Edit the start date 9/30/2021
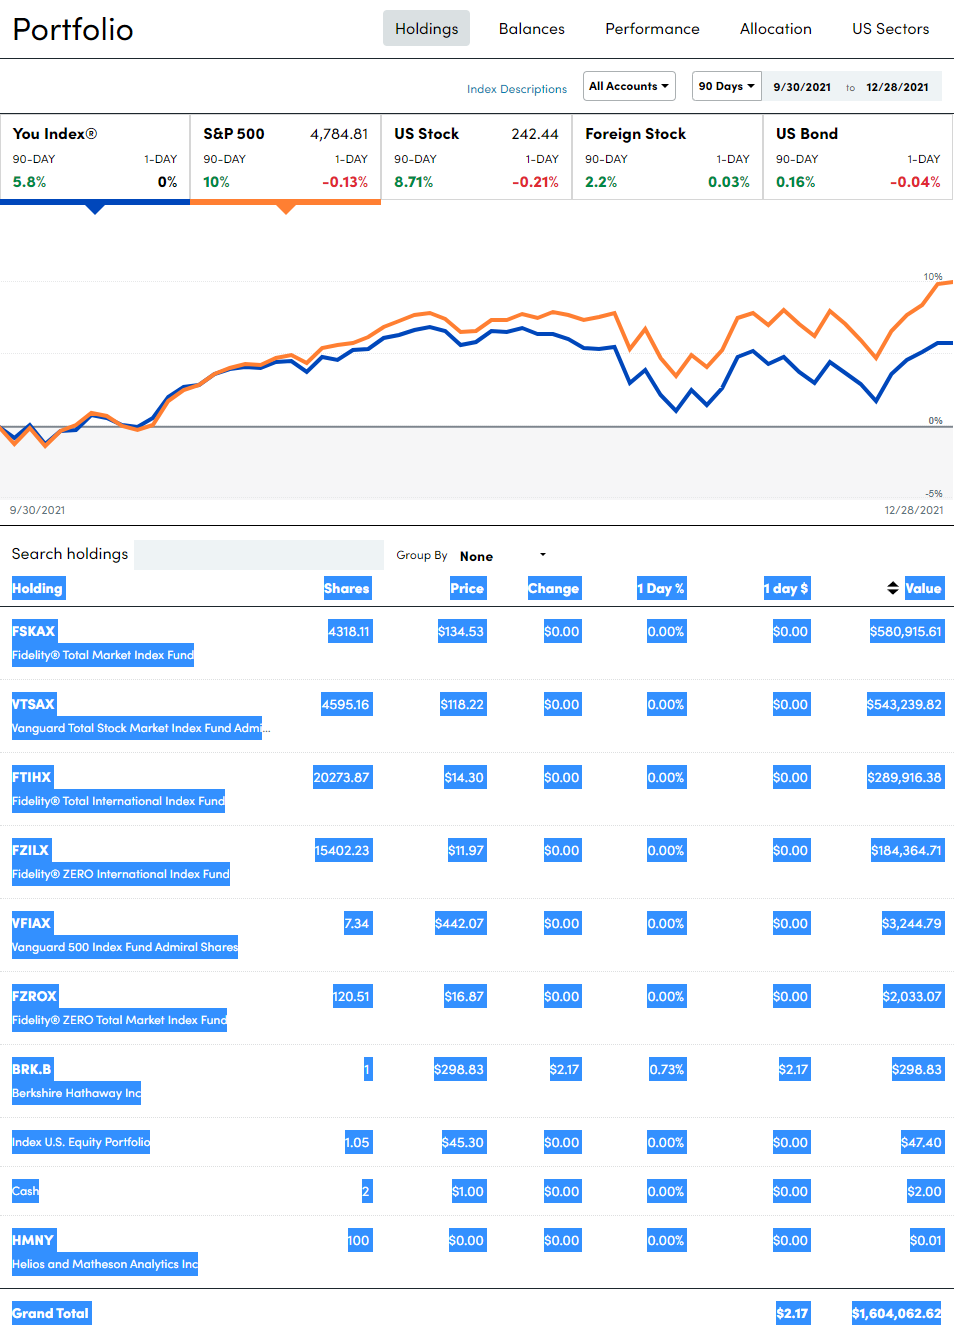955x1336 pixels. pos(802,87)
